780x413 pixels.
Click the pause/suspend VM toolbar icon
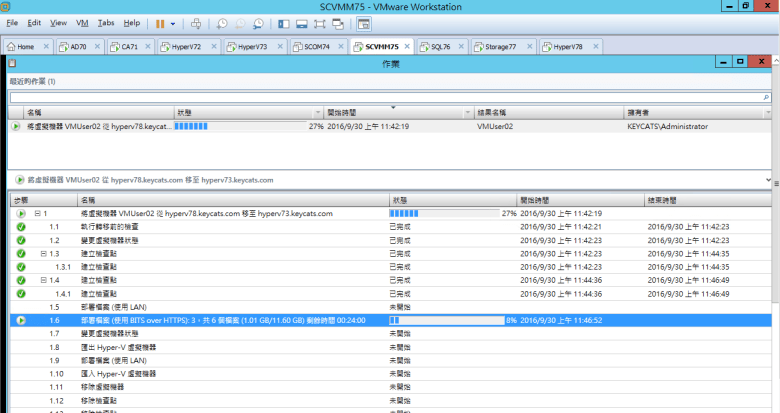(x=160, y=22)
